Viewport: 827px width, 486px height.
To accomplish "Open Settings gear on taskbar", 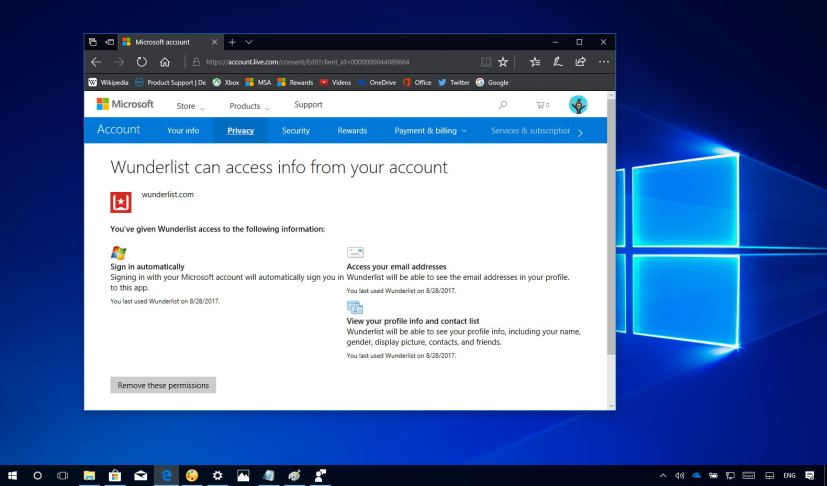I will (217, 475).
